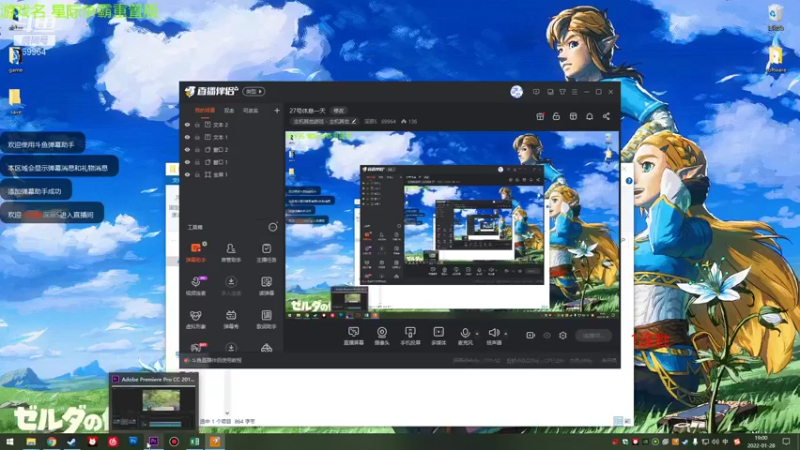Add a 摄像头 camera source

click(382, 336)
